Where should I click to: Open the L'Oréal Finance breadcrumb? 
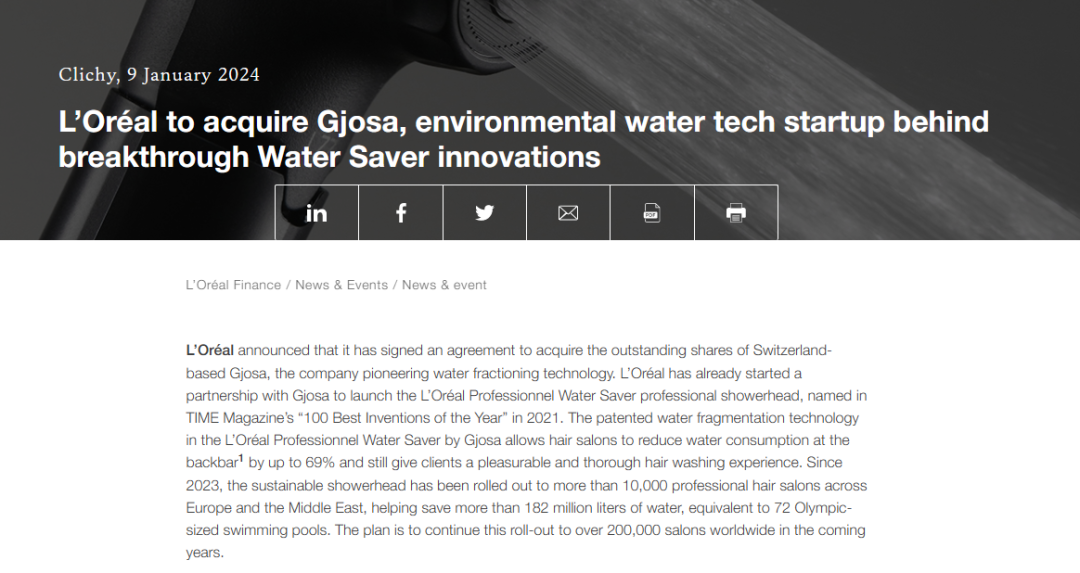pyautogui.click(x=233, y=285)
